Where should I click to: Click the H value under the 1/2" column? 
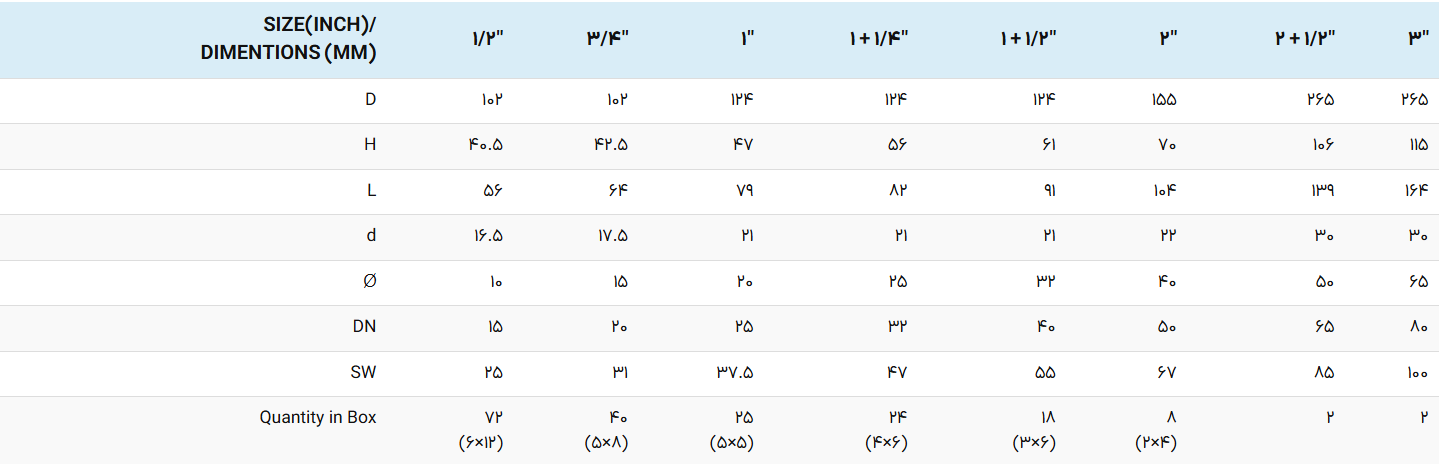click(x=485, y=145)
